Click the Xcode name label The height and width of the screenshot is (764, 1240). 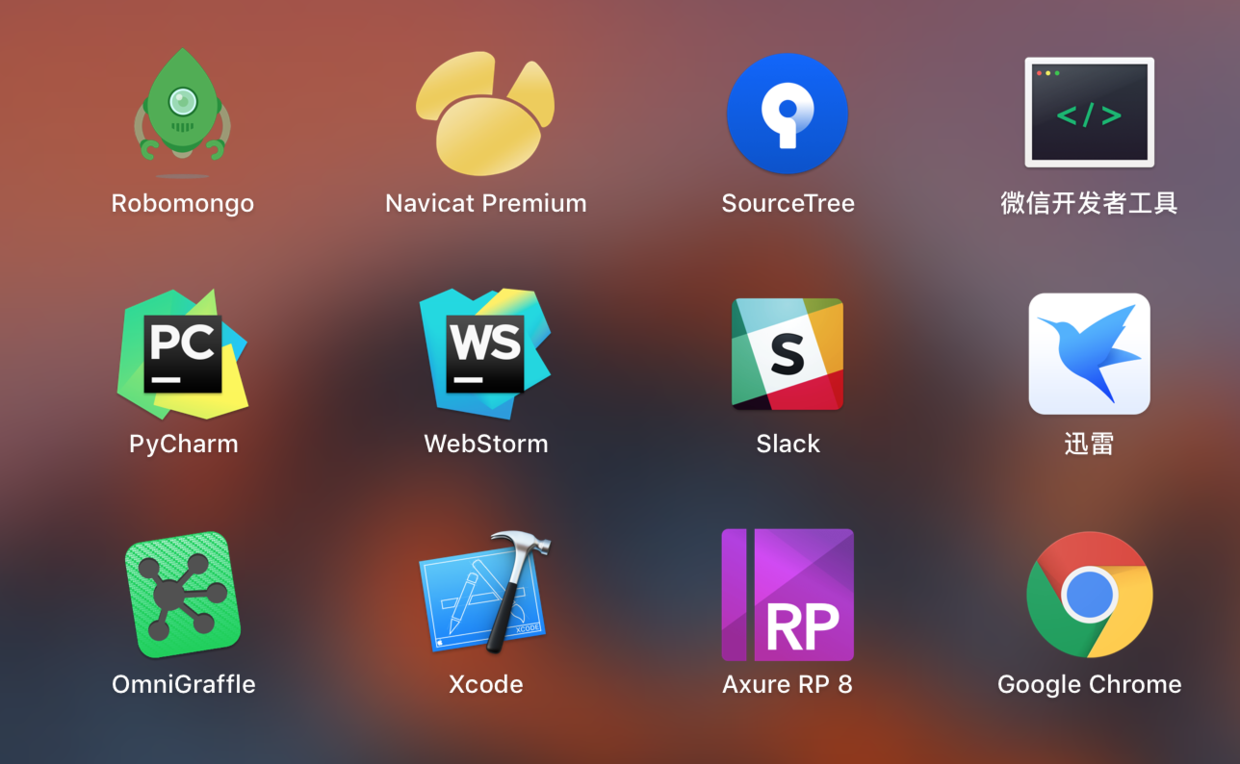click(486, 685)
